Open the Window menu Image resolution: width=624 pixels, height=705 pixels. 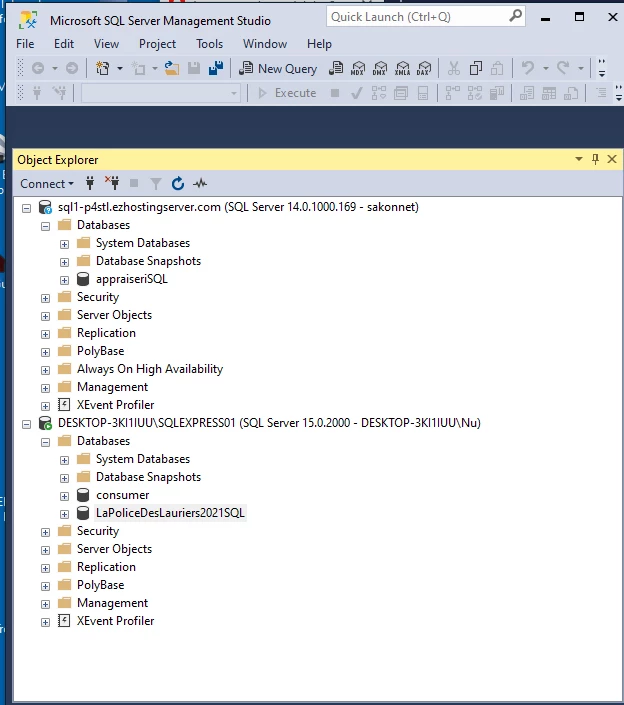point(265,44)
